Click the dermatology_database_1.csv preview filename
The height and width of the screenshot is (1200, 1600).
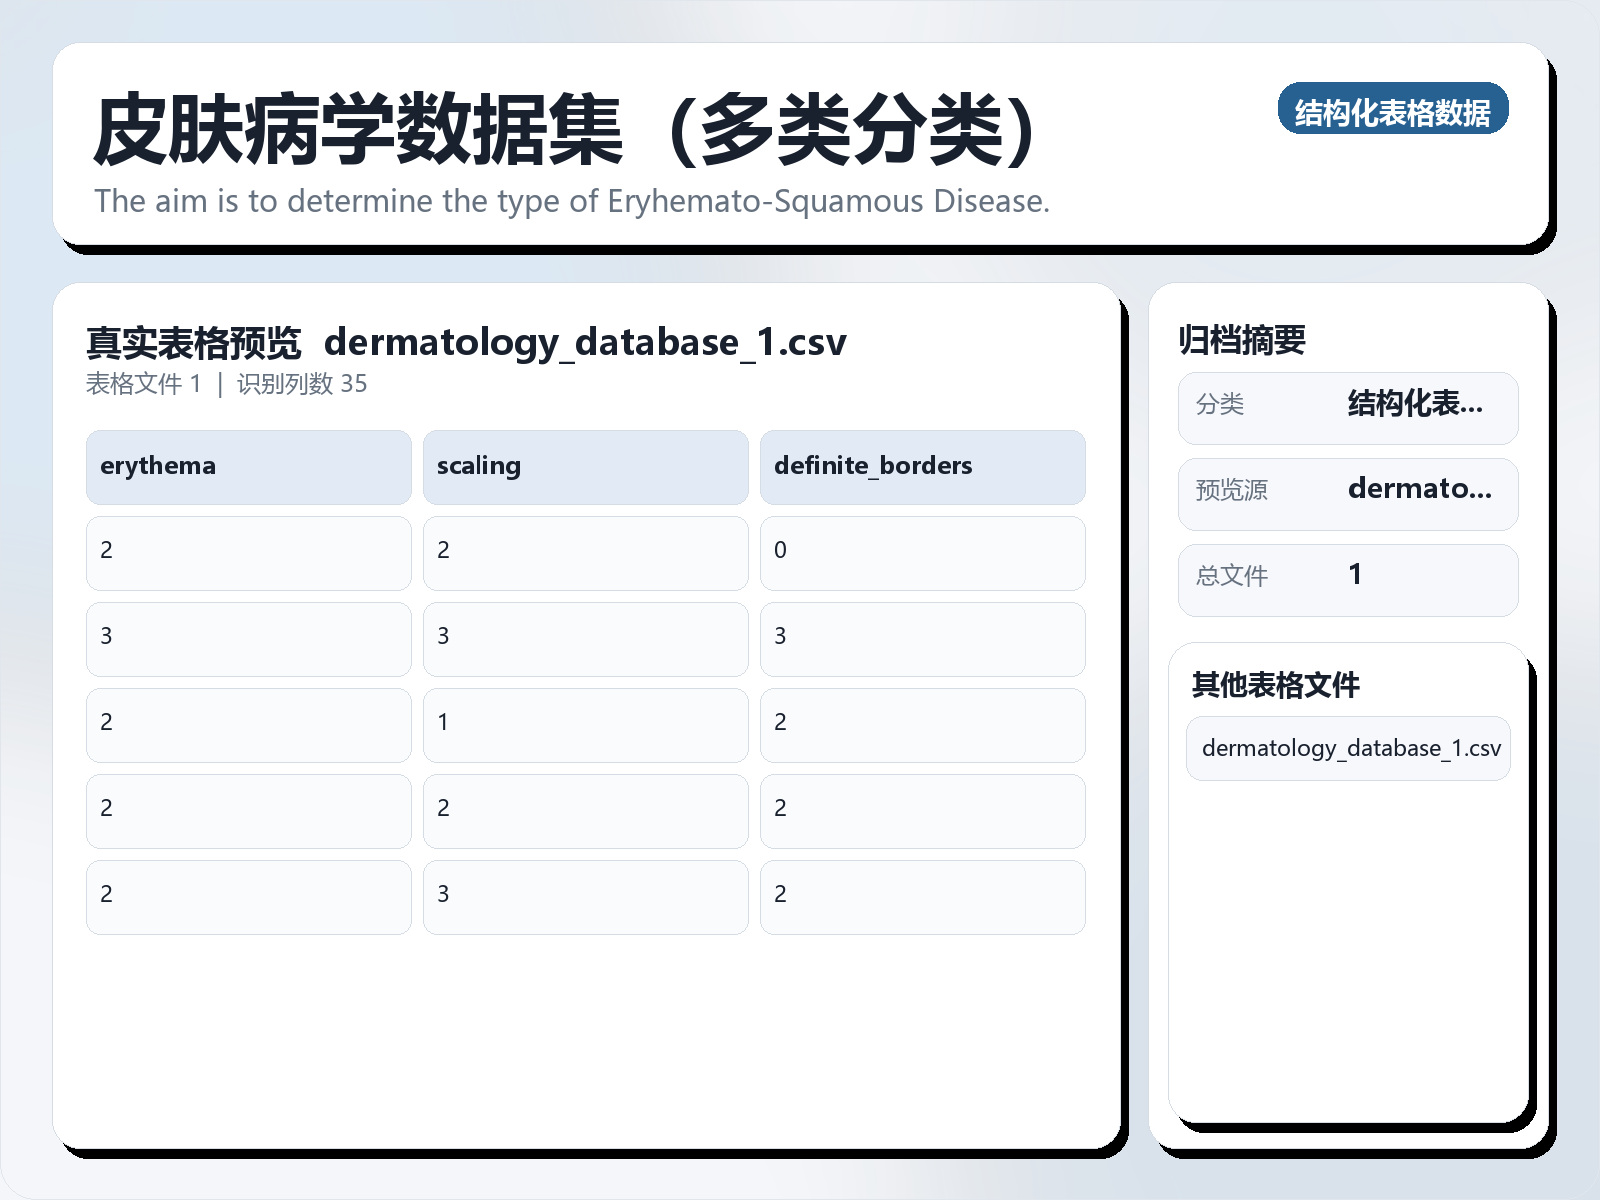(x=588, y=342)
